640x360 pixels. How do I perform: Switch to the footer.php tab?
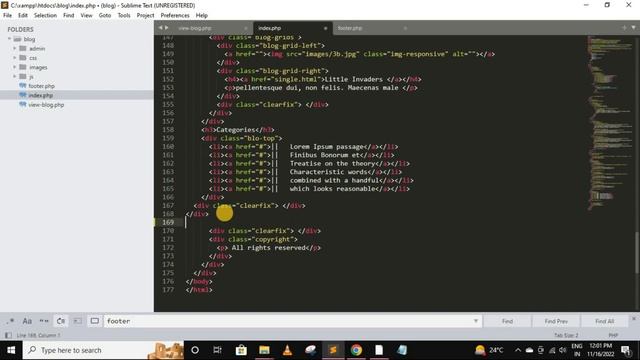coord(350,28)
